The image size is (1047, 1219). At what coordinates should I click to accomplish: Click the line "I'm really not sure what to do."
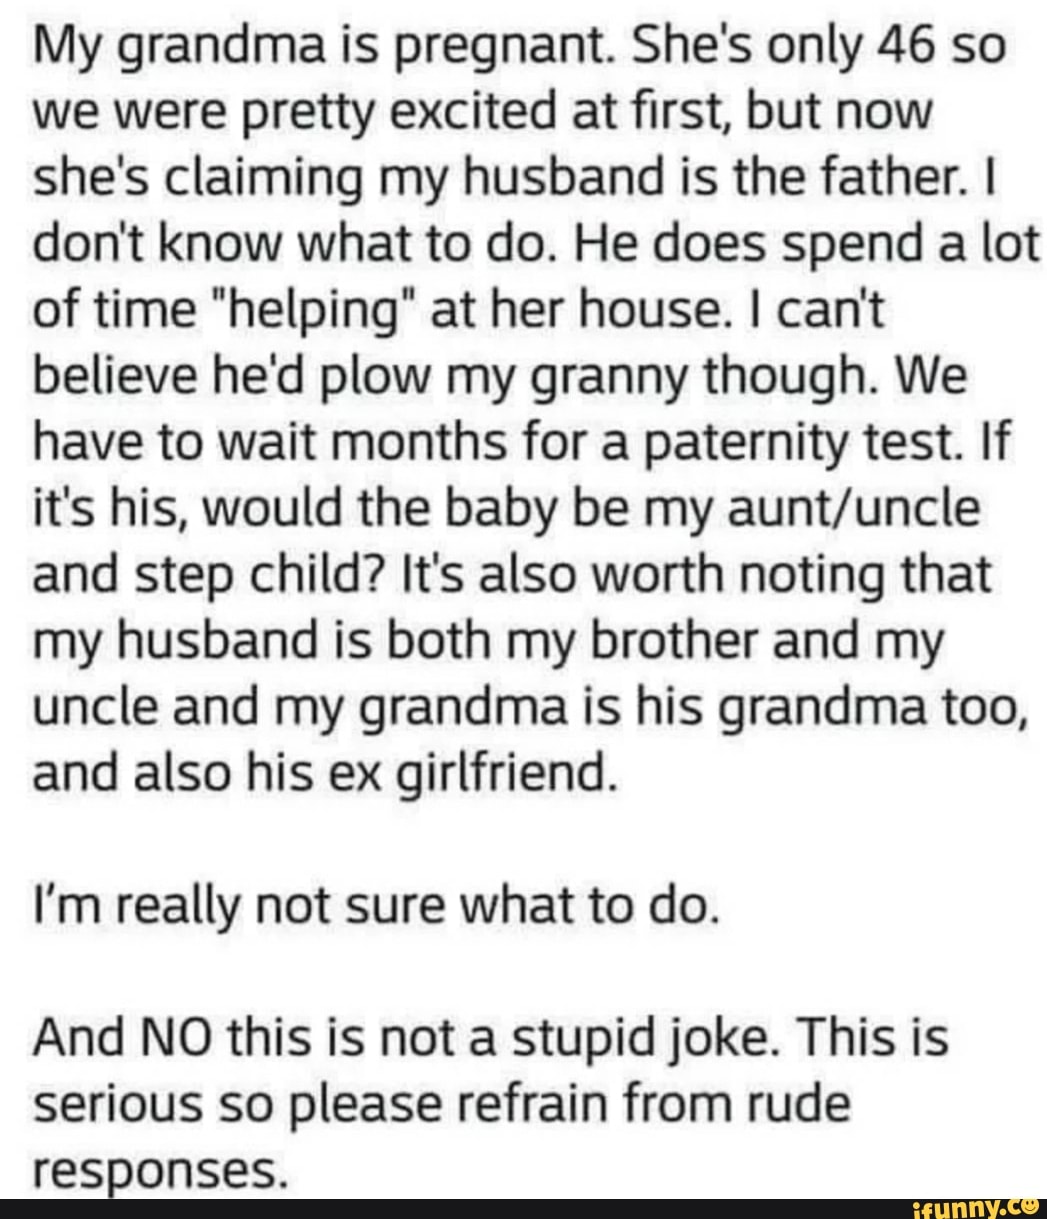pyautogui.click(x=375, y=907)
